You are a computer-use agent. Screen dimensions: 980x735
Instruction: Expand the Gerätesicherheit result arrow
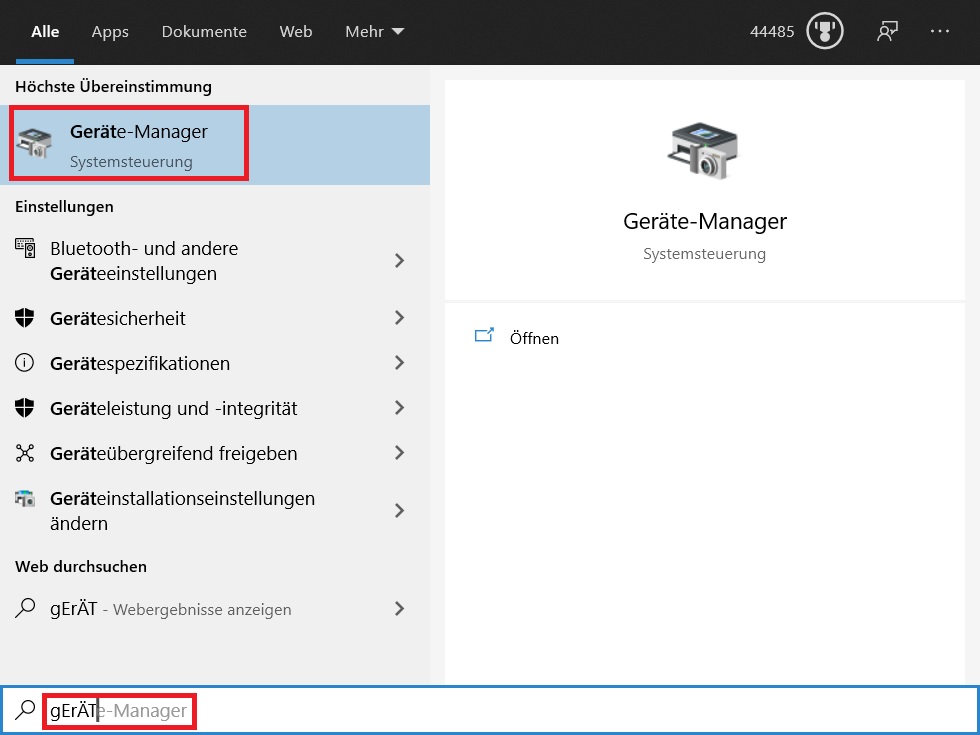[x=399, y=318]
